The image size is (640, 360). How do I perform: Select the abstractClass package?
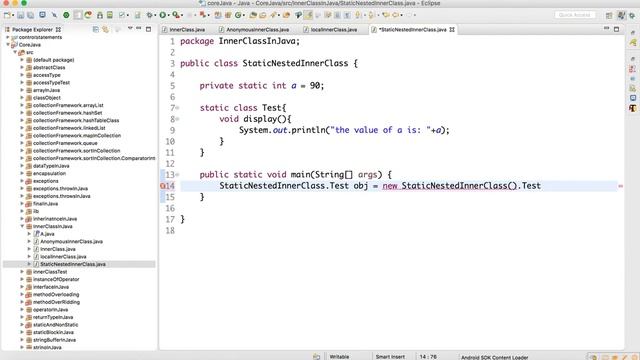click(x=49, y=67)
